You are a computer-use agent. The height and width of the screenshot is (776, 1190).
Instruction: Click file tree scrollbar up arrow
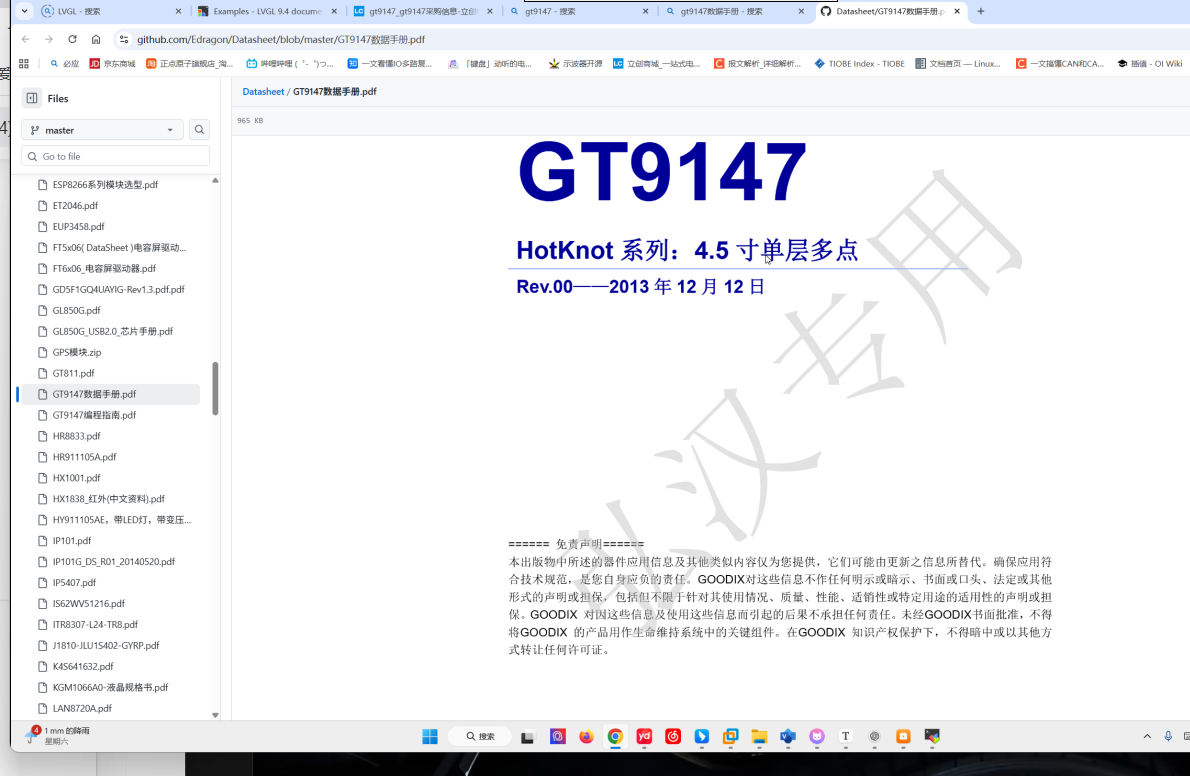coord(215,181)
